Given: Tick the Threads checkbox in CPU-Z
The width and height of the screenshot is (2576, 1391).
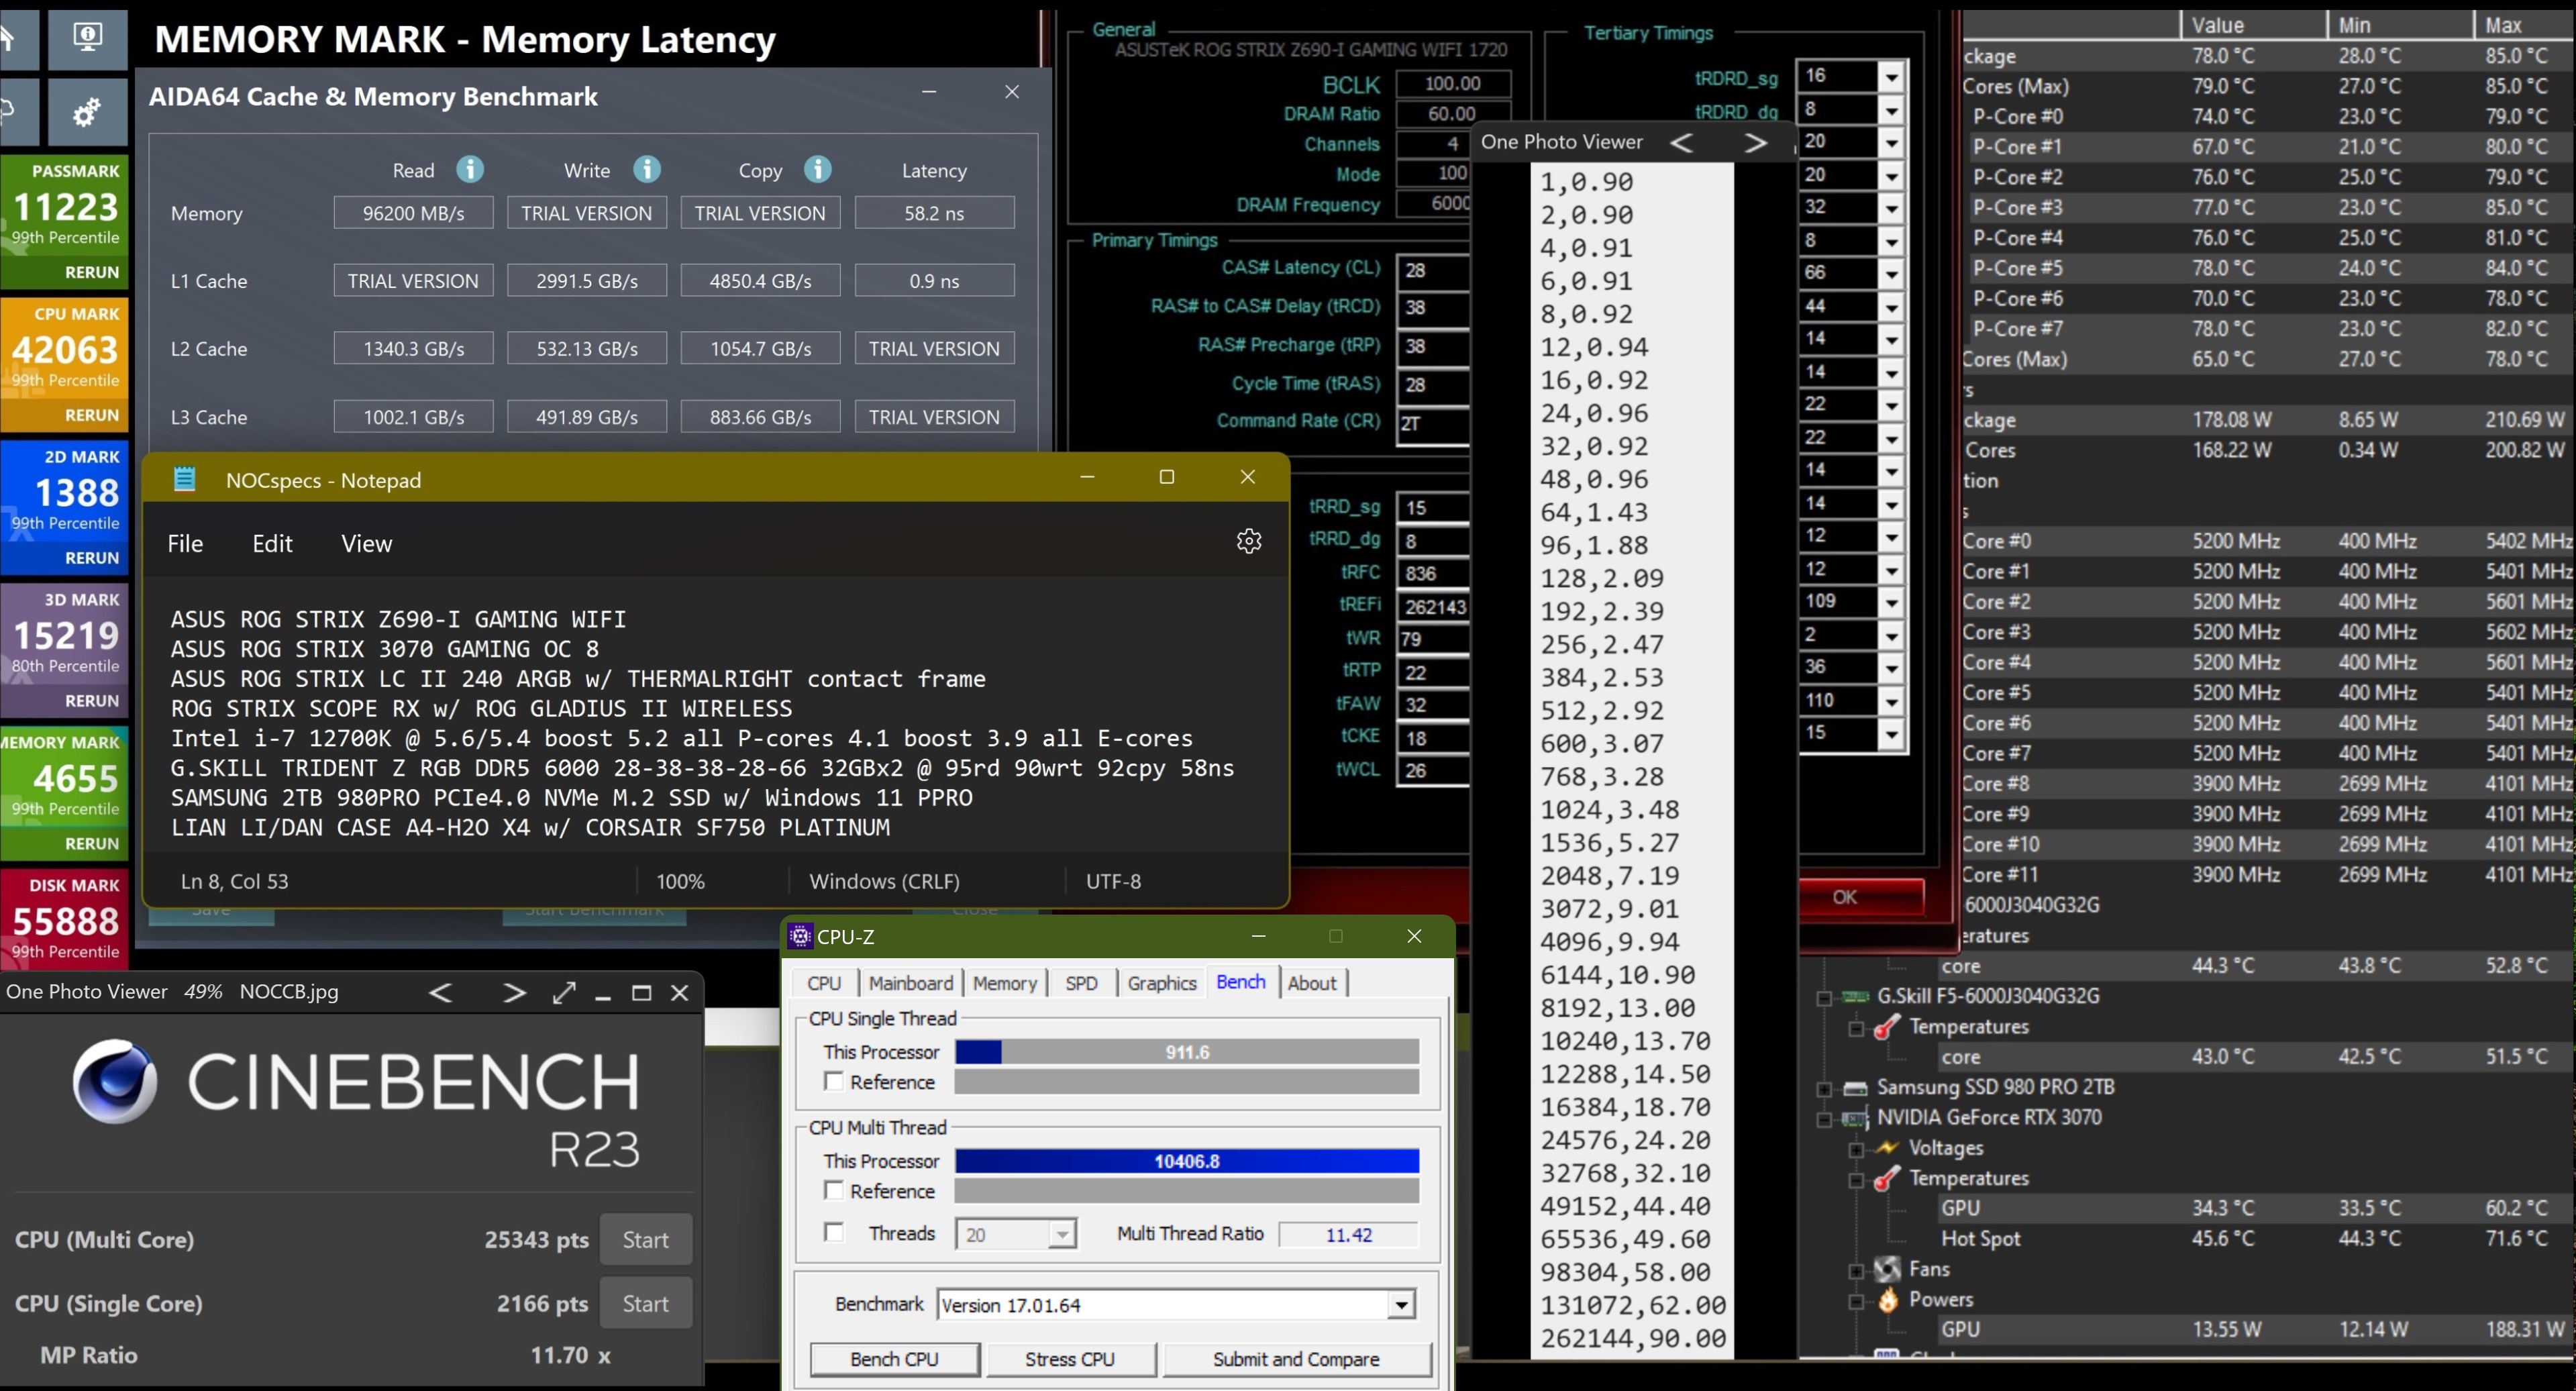Looking at the screenshot, I should 833,1232.
